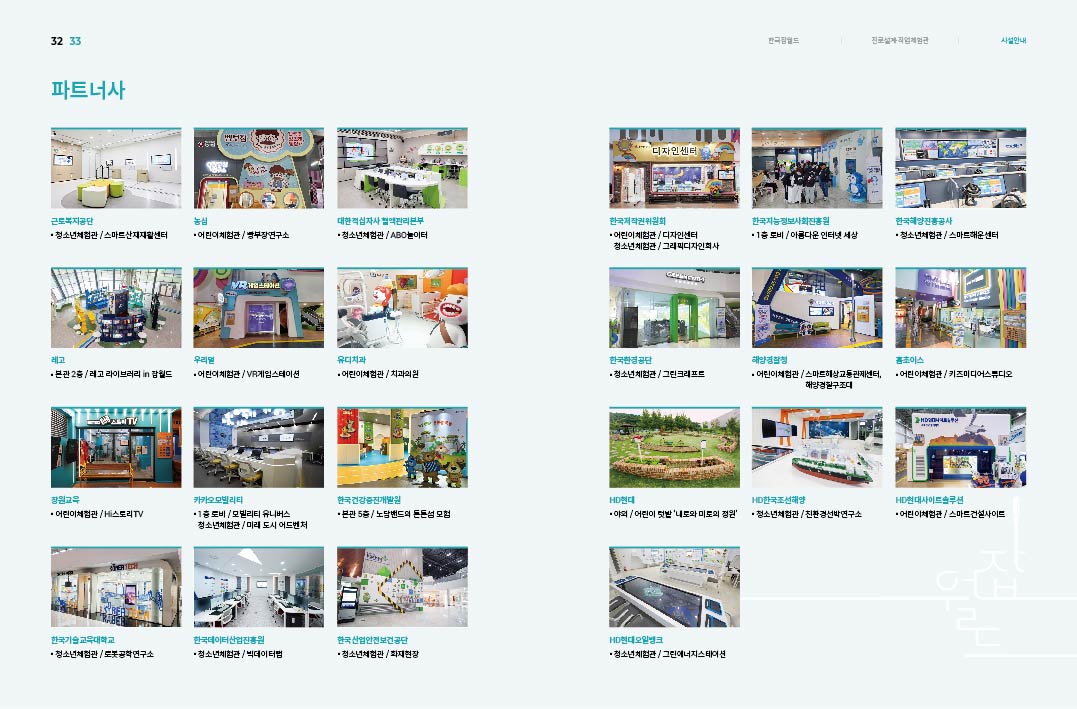
Task: Click the 한국데이터산업진흥원 partner name
Action: tap(229, 640)
